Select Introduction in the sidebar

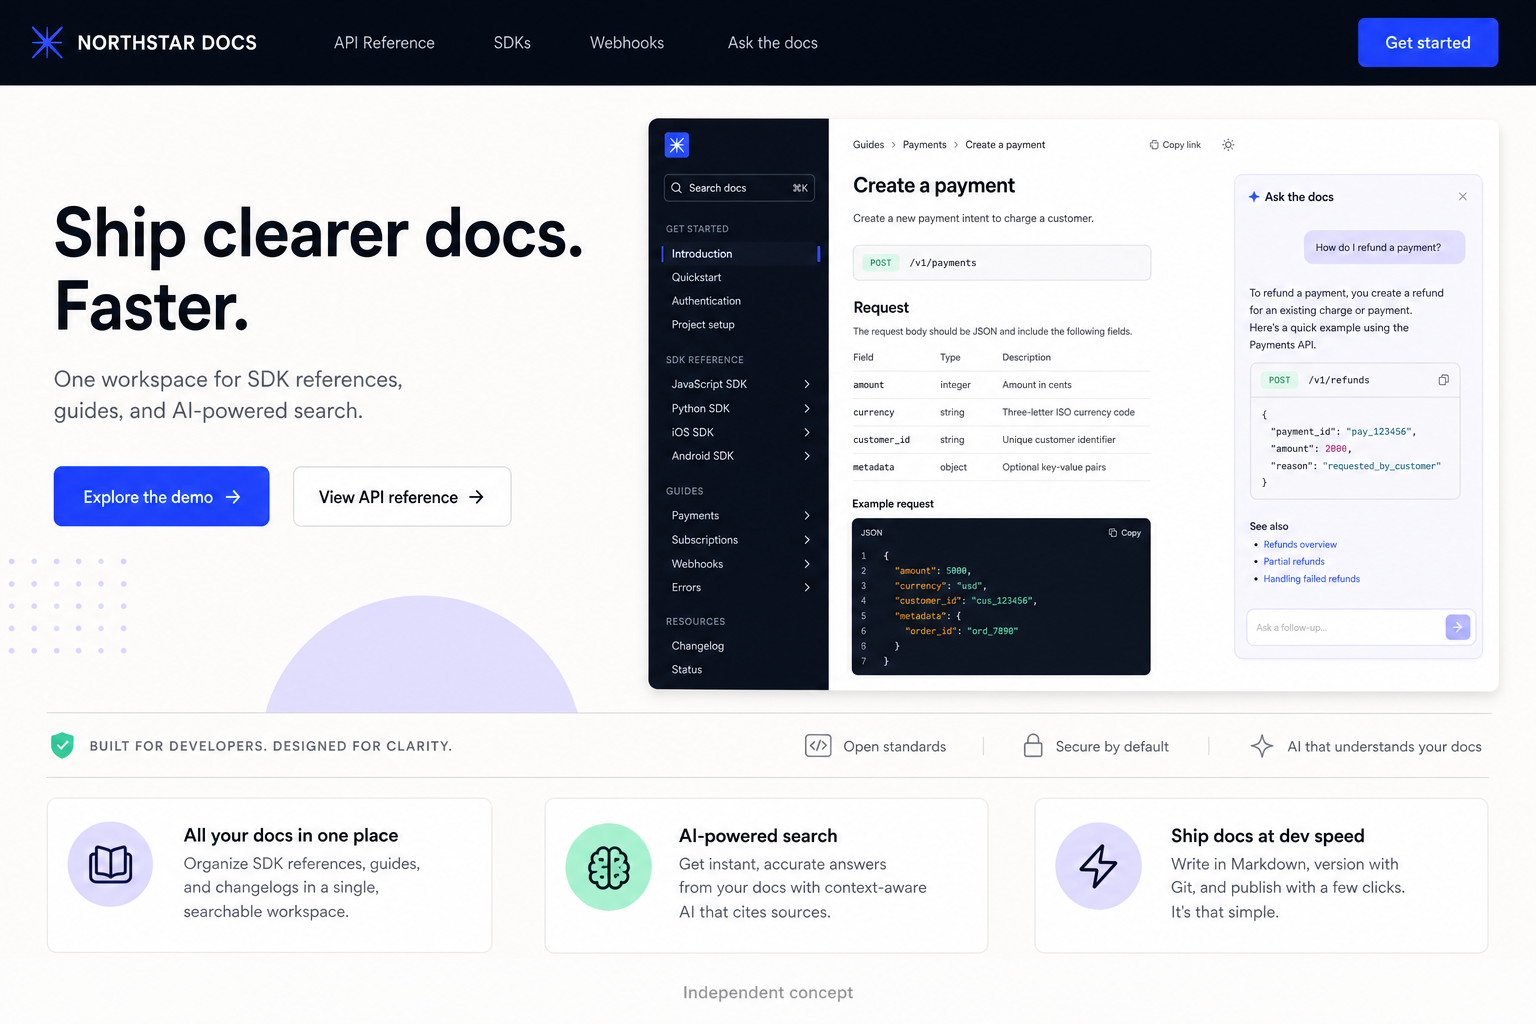coord(740,254)
